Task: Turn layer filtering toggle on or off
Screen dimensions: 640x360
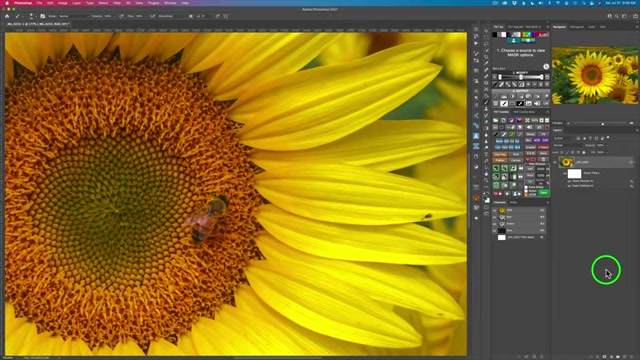Action: pyautogui.click(x=608, y=138)
